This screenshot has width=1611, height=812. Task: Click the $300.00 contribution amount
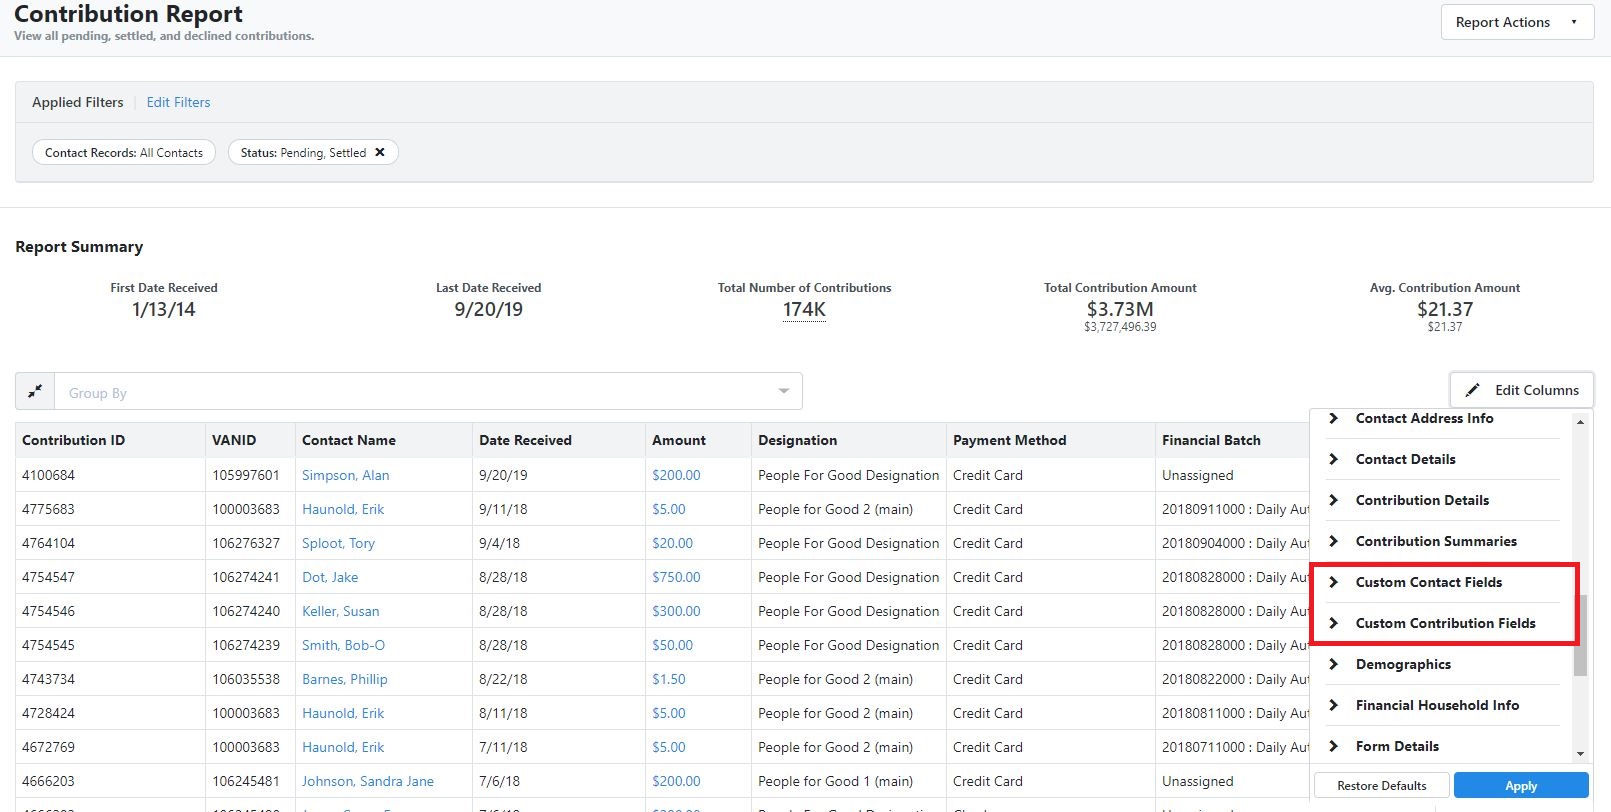(x=676, y=611)
